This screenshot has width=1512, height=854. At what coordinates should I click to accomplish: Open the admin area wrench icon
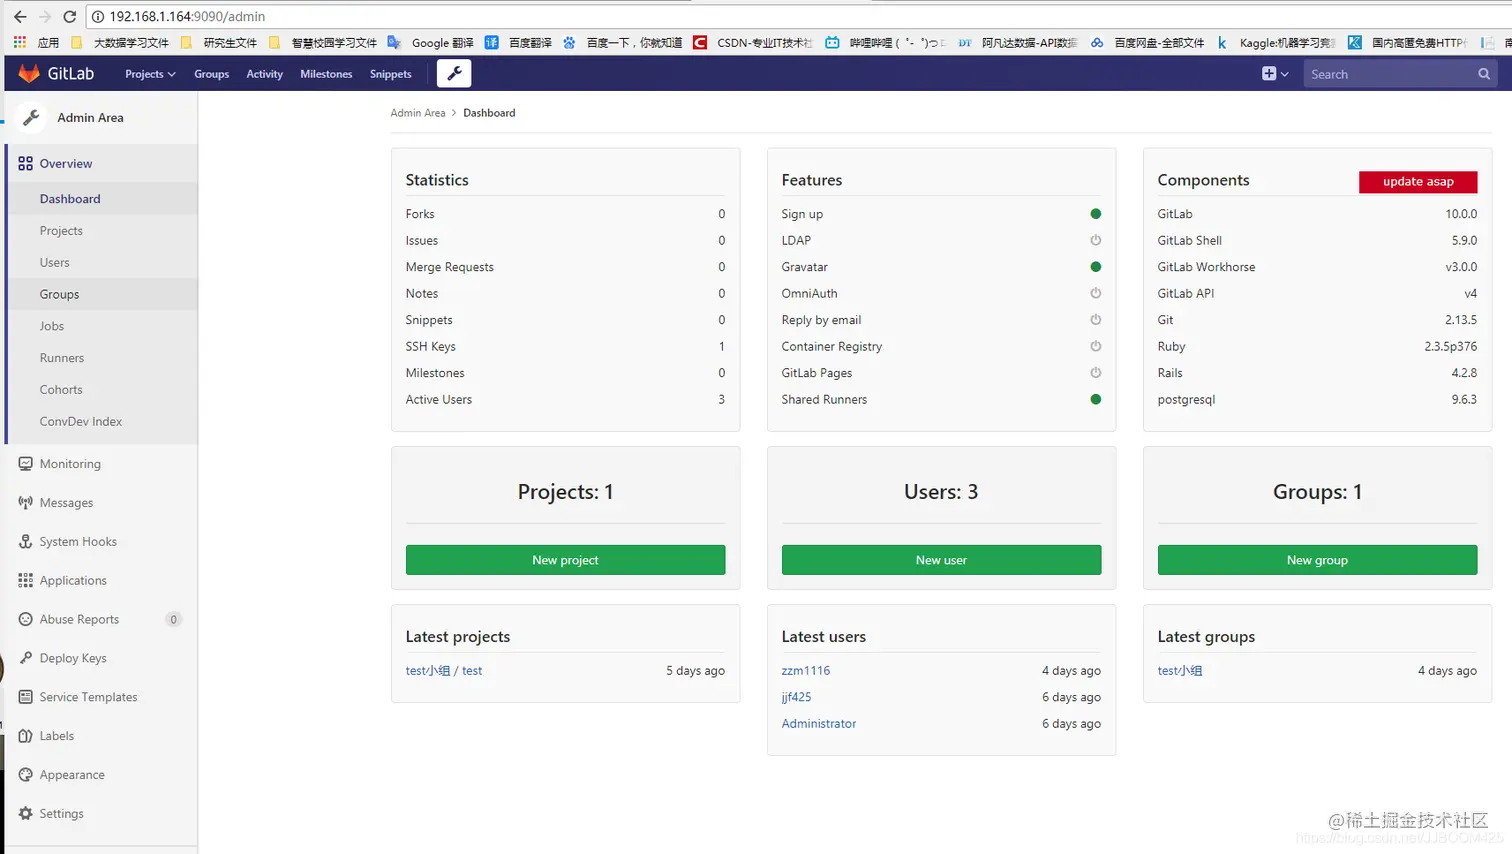[x=454, y=73]
